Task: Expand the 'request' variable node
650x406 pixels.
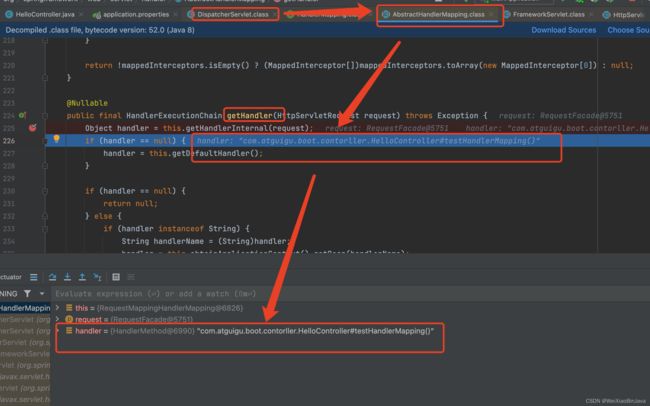Action: coord(58,319)
